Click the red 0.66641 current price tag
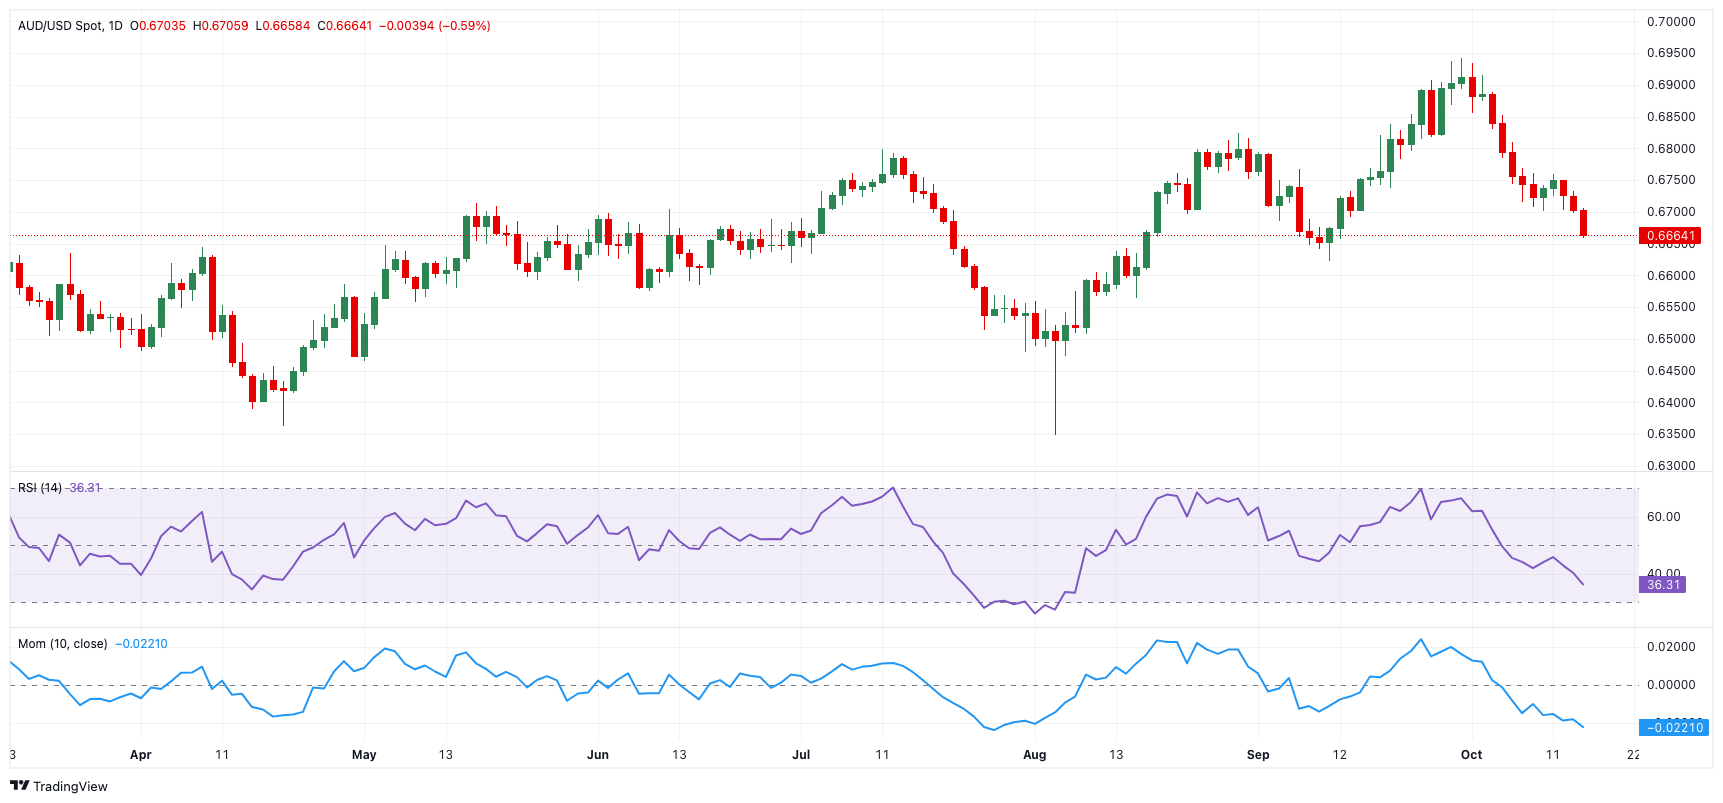 point(1670,237)
